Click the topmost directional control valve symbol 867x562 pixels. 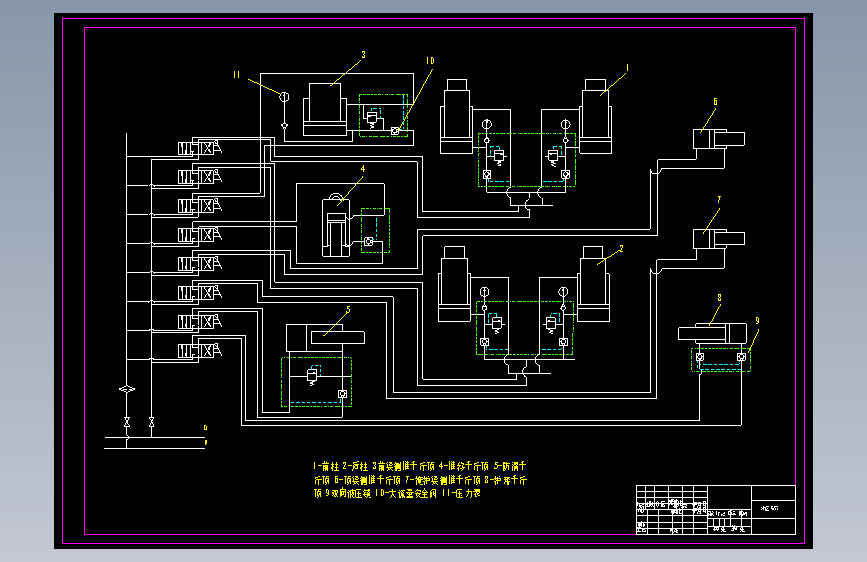point(200,148)
